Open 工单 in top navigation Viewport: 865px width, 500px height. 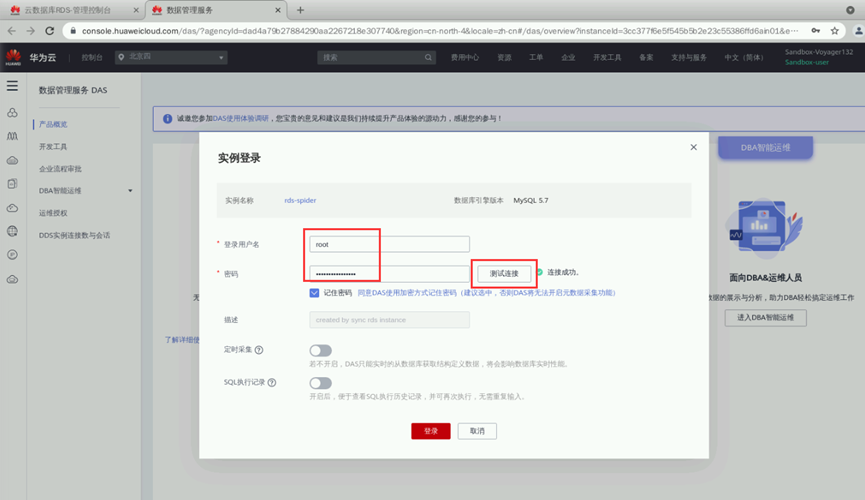coord(536,57)
